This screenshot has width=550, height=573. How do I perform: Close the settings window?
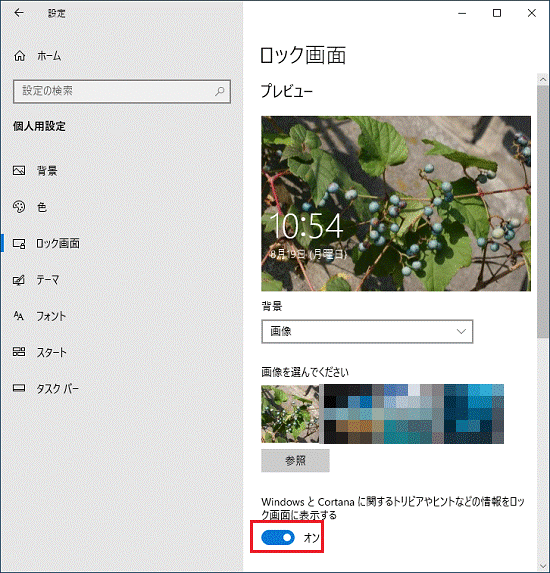[532, 13]
